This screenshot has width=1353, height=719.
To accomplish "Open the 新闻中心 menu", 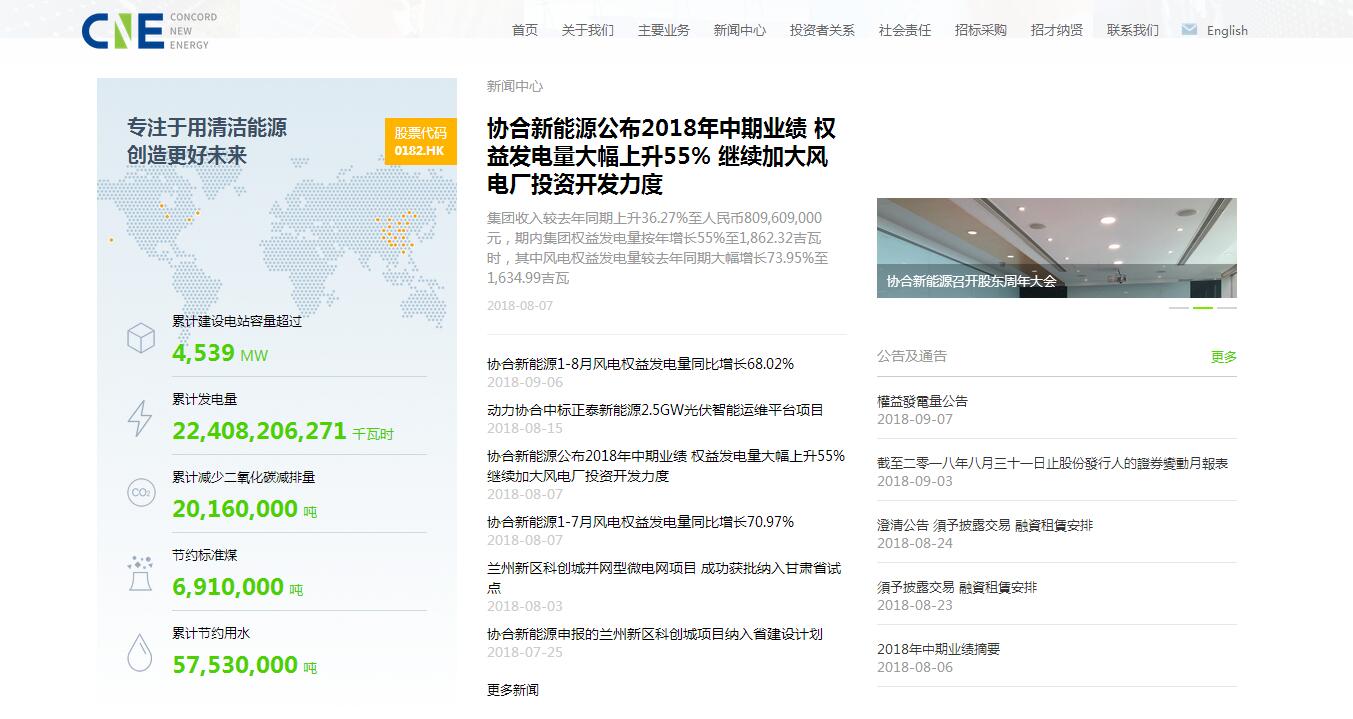I will pyautogui.click(x=739, y=30).
